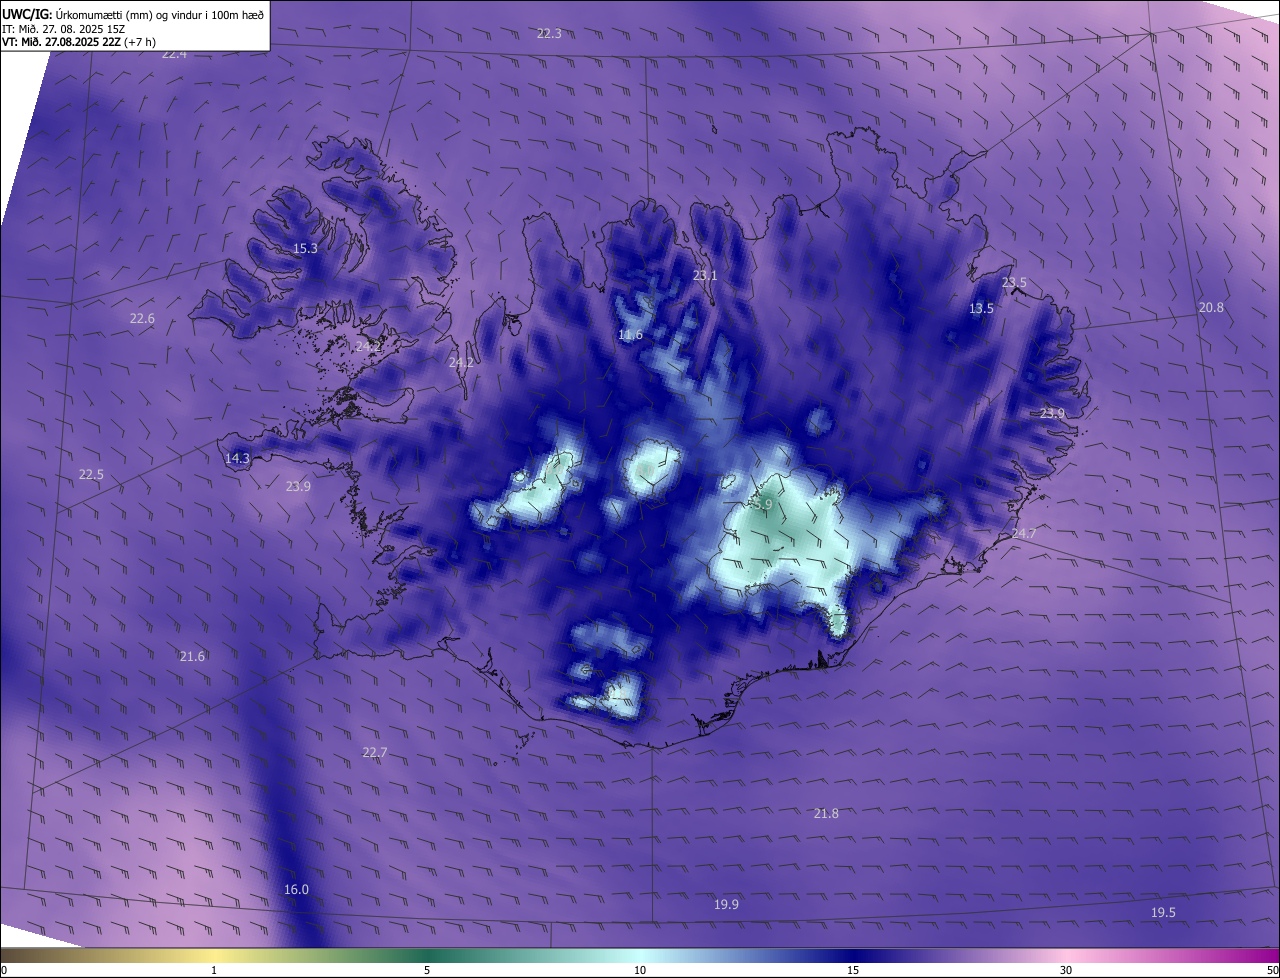Click the 10 tick on color legend
Screen dimensions: 1280x978
(x=640, y=970)
